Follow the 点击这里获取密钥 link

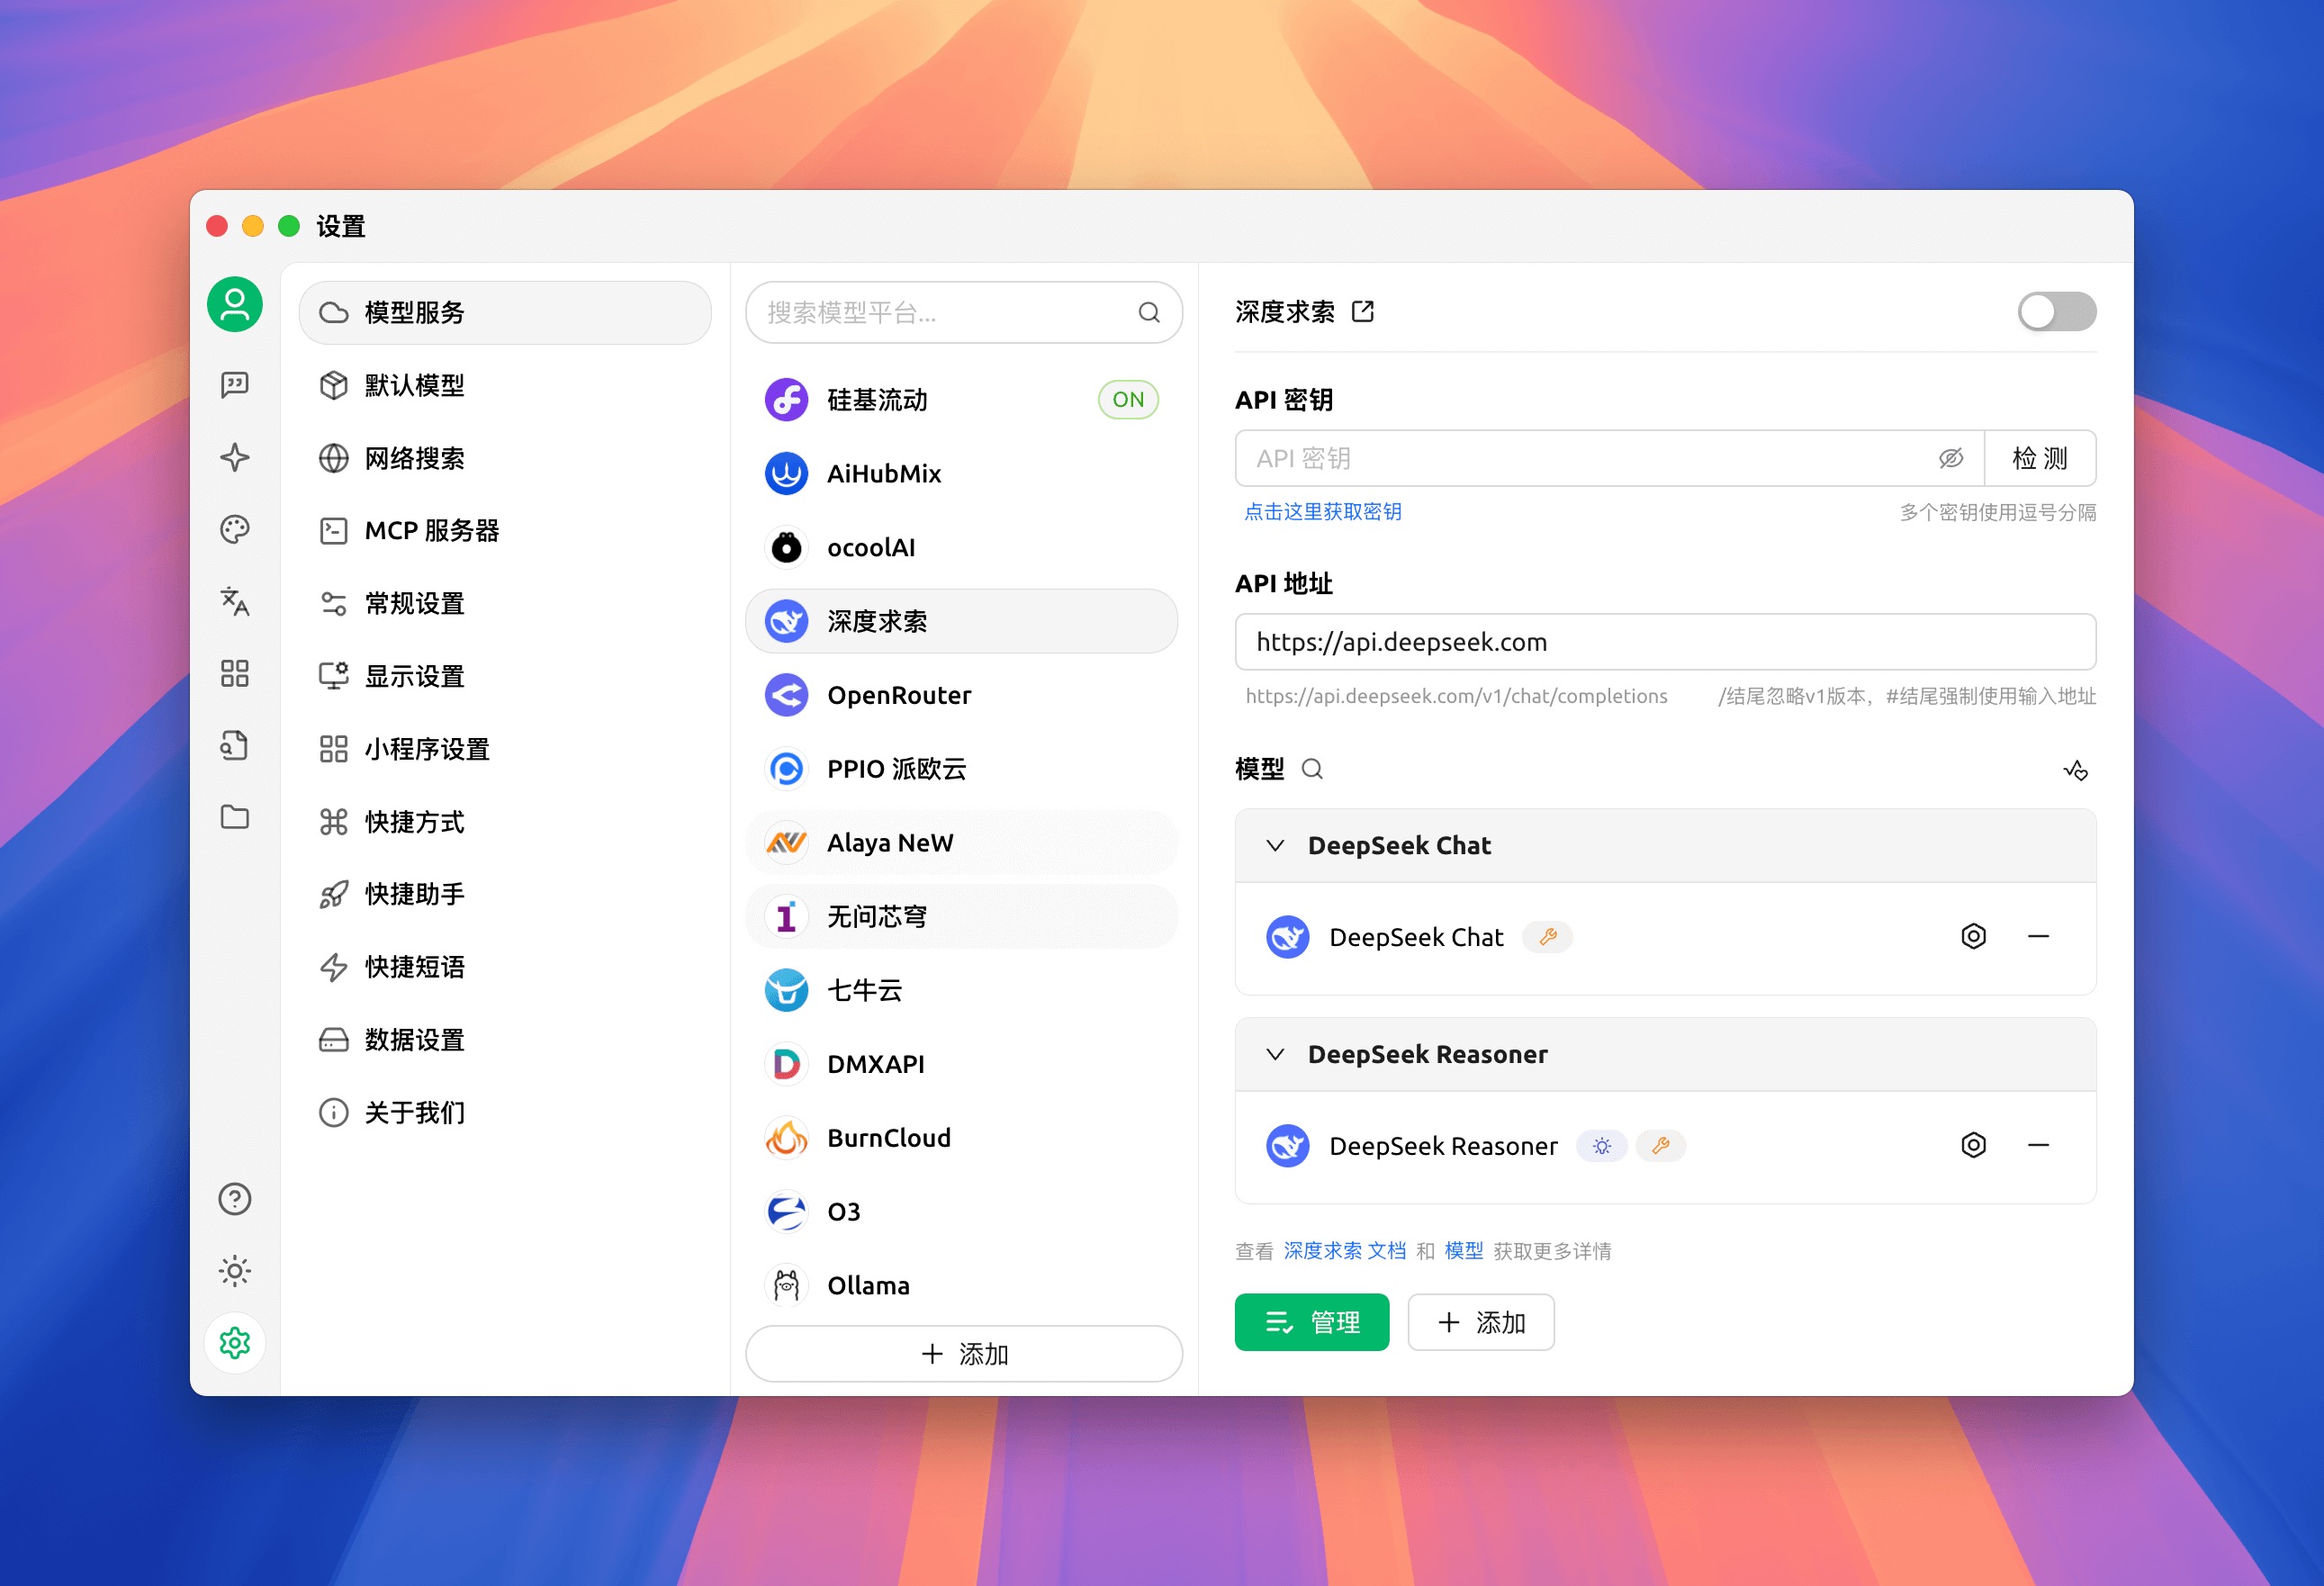[1322, 512]
